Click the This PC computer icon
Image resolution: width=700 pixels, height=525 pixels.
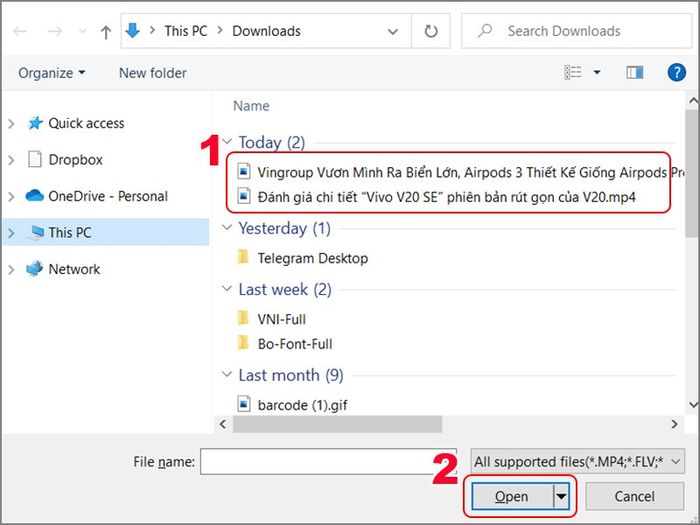click(35, 233)
